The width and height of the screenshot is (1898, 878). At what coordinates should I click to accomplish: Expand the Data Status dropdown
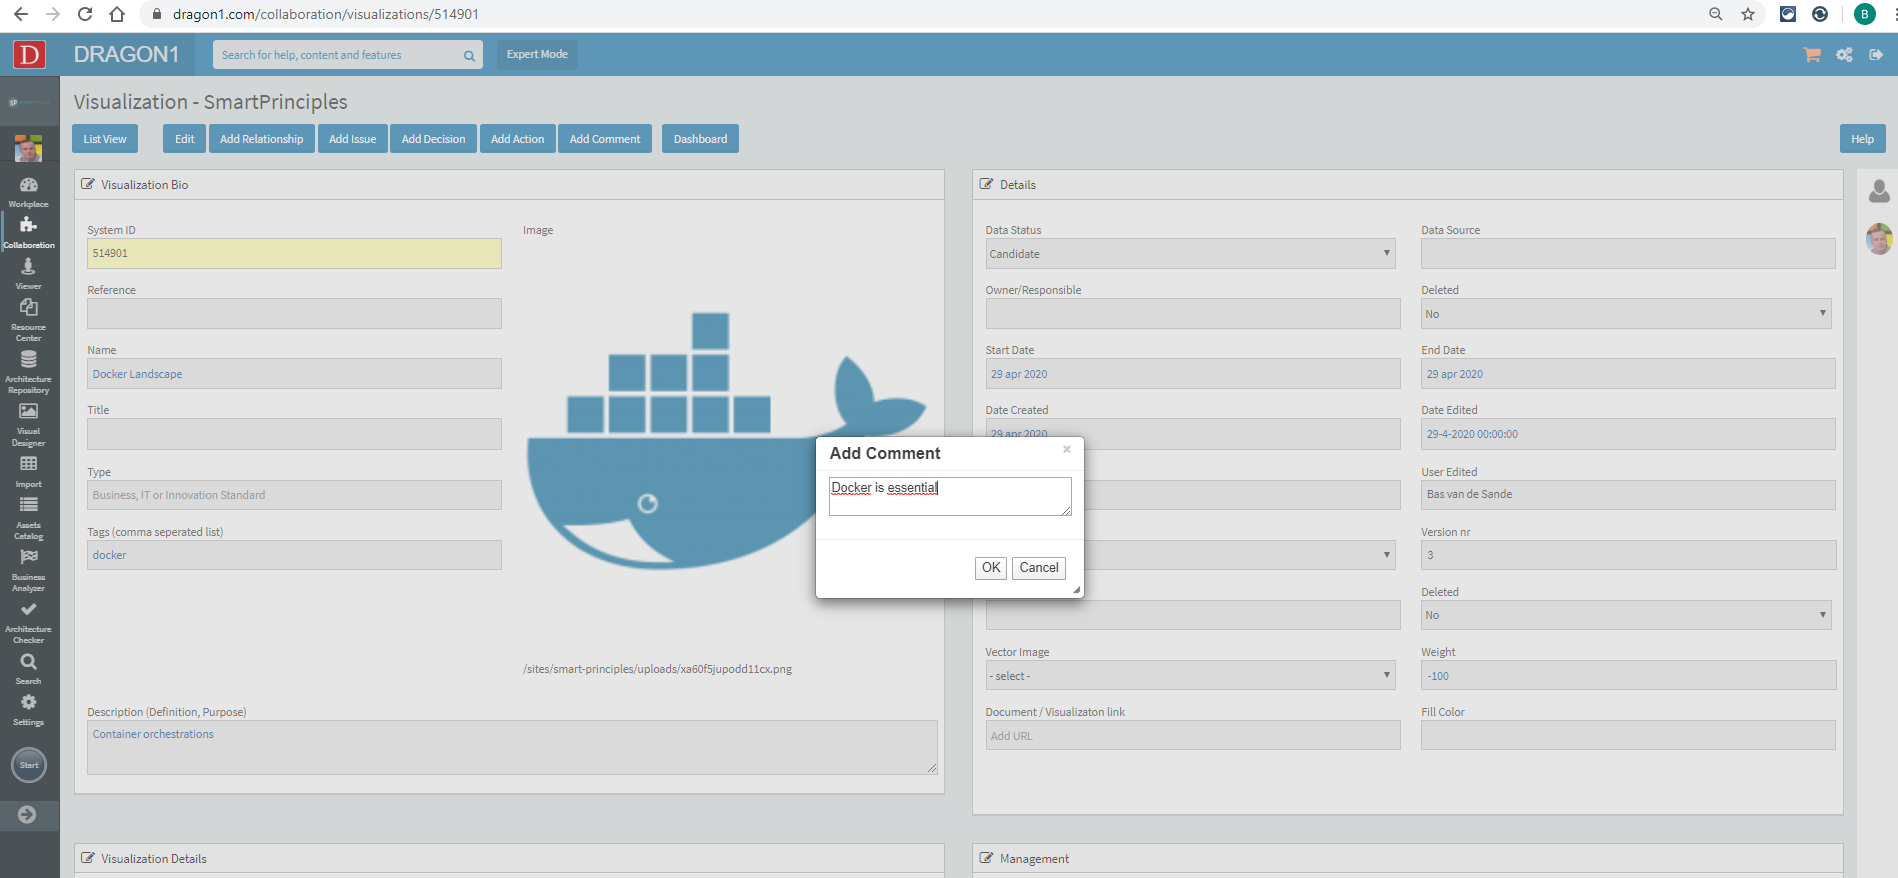tap(1191, 254)
